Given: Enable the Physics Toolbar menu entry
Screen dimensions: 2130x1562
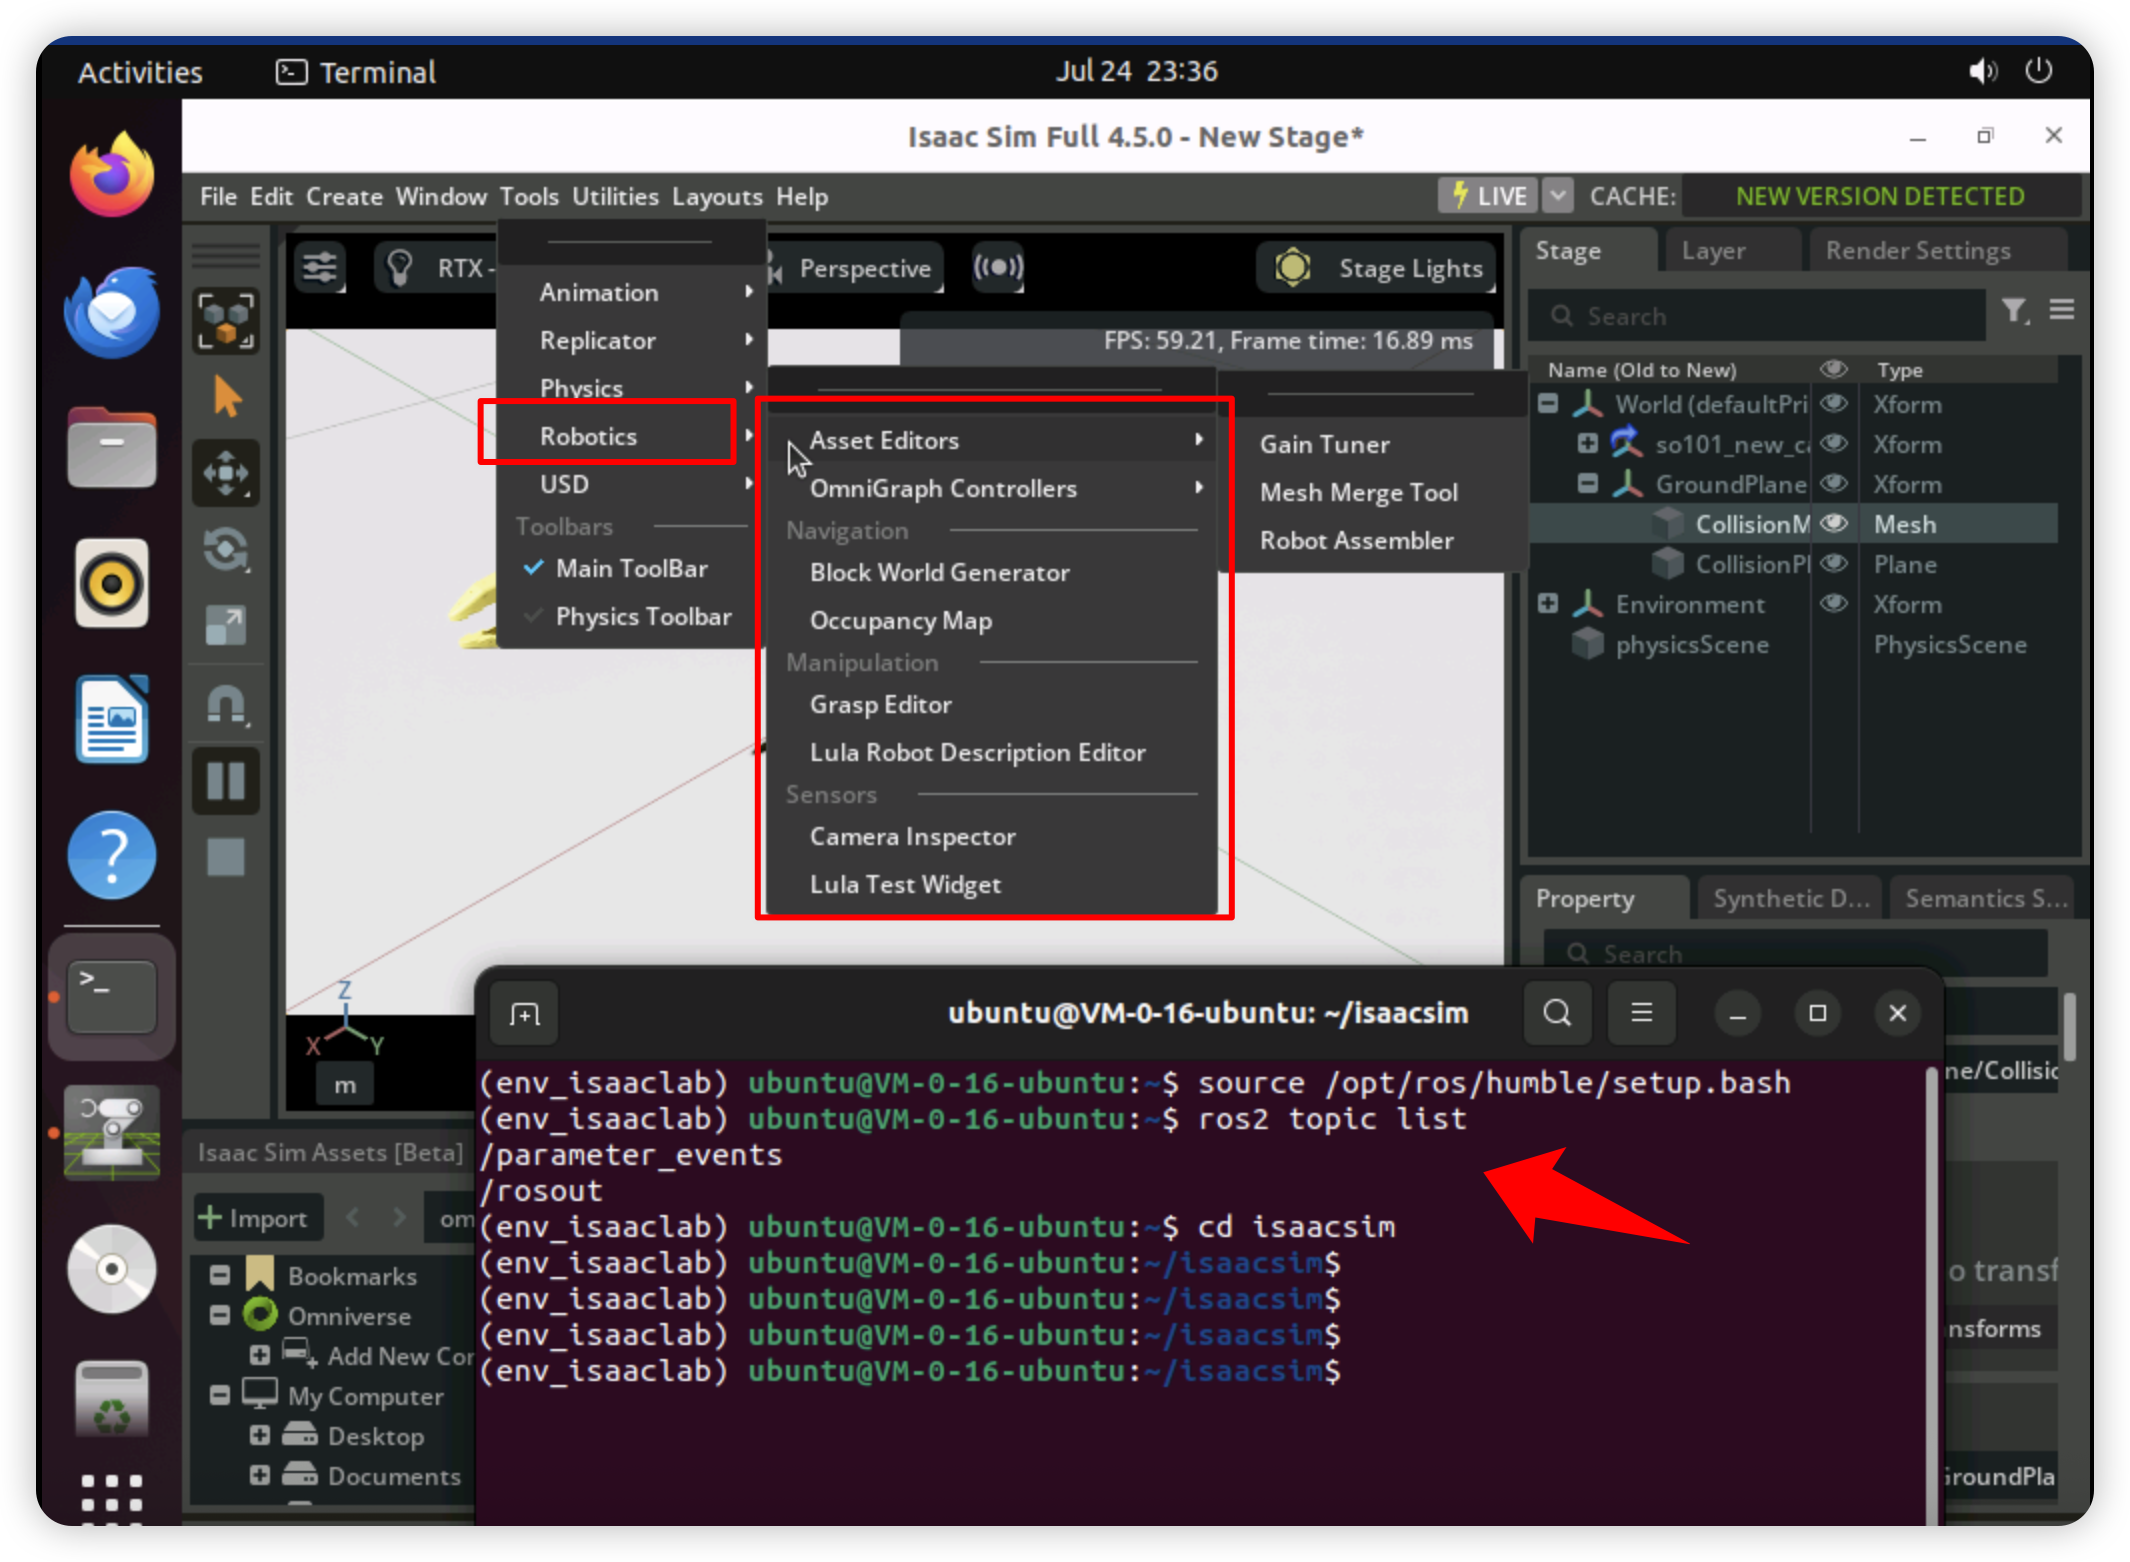Looking at the screenshot, I should (630, 616).
